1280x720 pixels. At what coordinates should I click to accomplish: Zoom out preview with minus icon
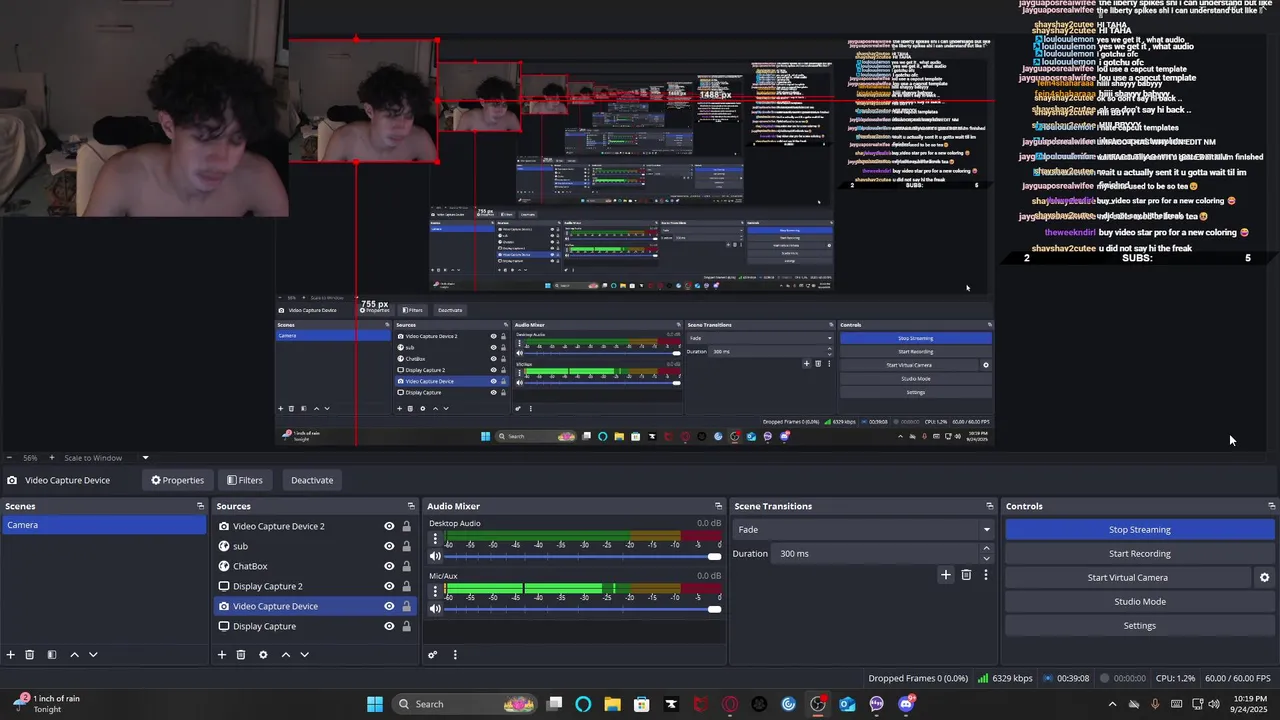click(9, 458)
